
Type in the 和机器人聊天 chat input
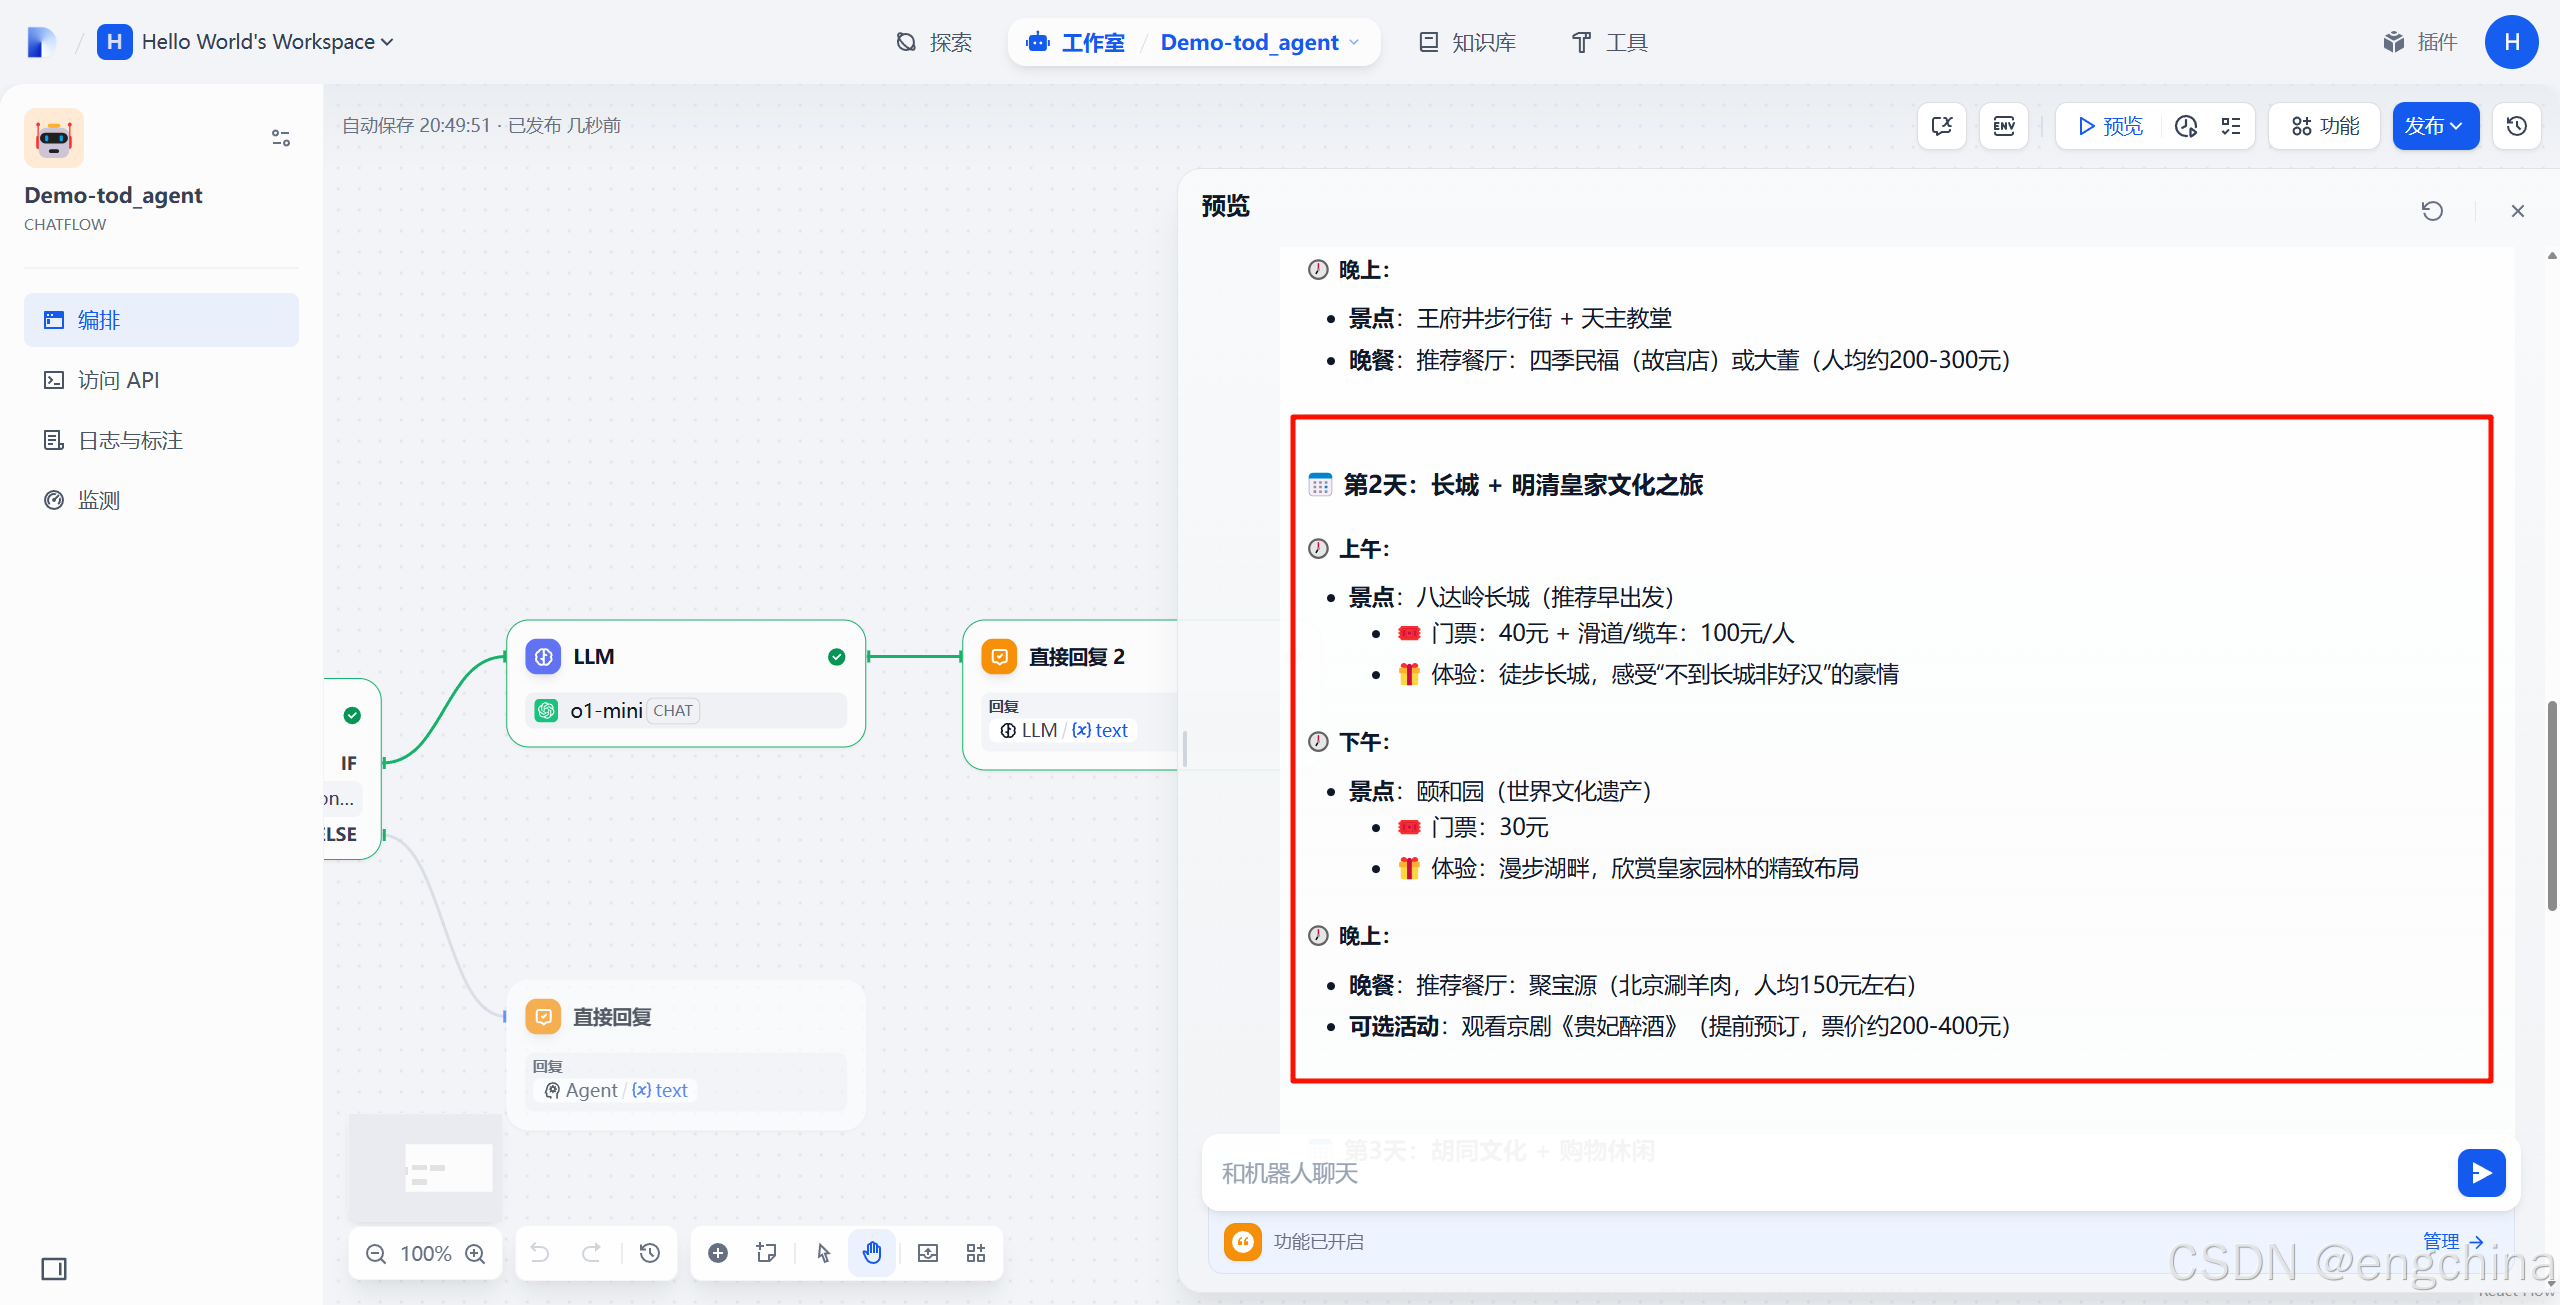1820,1173
